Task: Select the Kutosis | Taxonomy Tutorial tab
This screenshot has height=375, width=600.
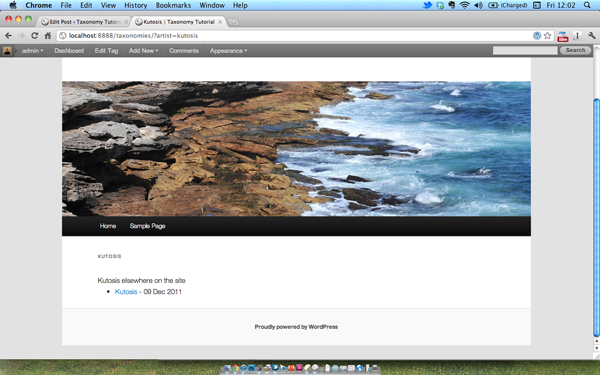Action: coord(178,22)
